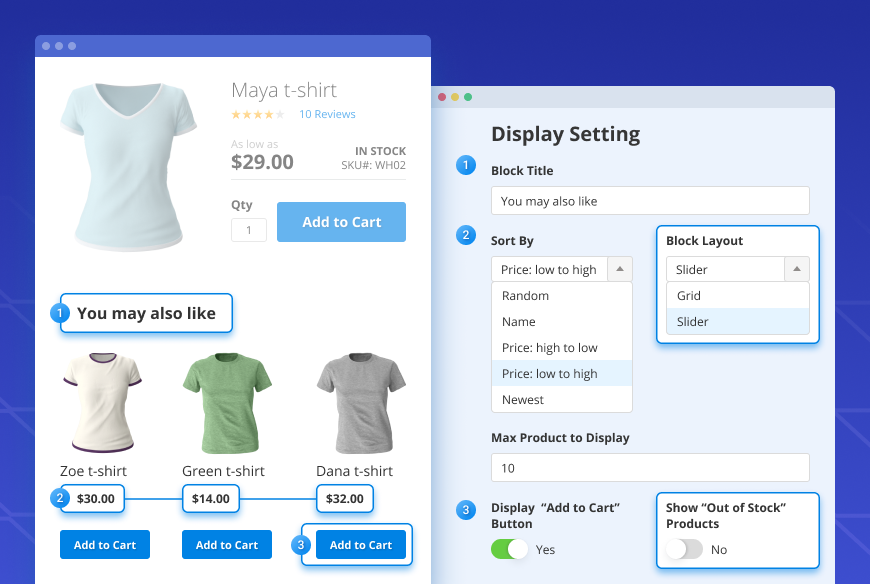This screenshot has width=870, height=584.
Task: Click Add to Cart under Green t-shirt
Action: click(226, 544)
